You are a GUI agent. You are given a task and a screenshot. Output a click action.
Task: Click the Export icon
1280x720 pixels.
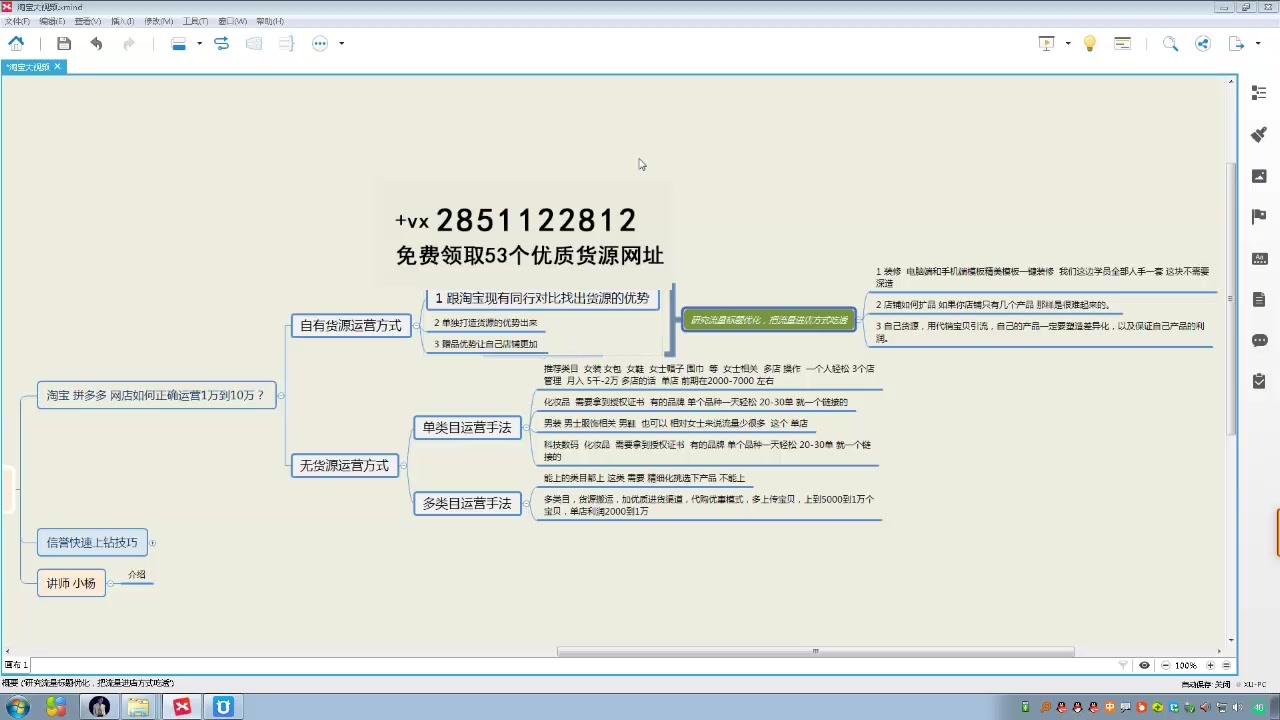coord(1237,44)
